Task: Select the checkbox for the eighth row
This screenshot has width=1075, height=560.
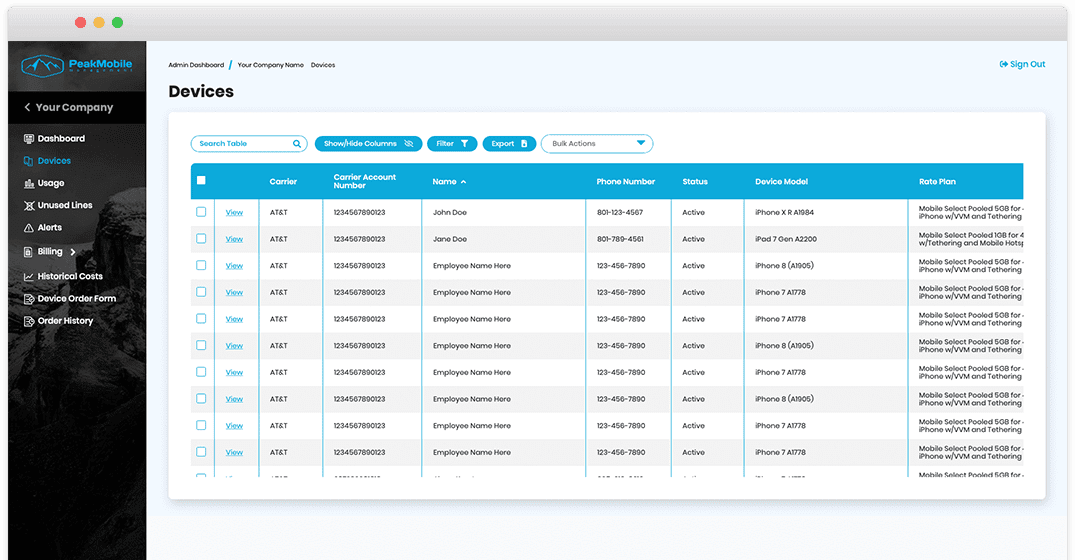Action: [x=201, y=398]
